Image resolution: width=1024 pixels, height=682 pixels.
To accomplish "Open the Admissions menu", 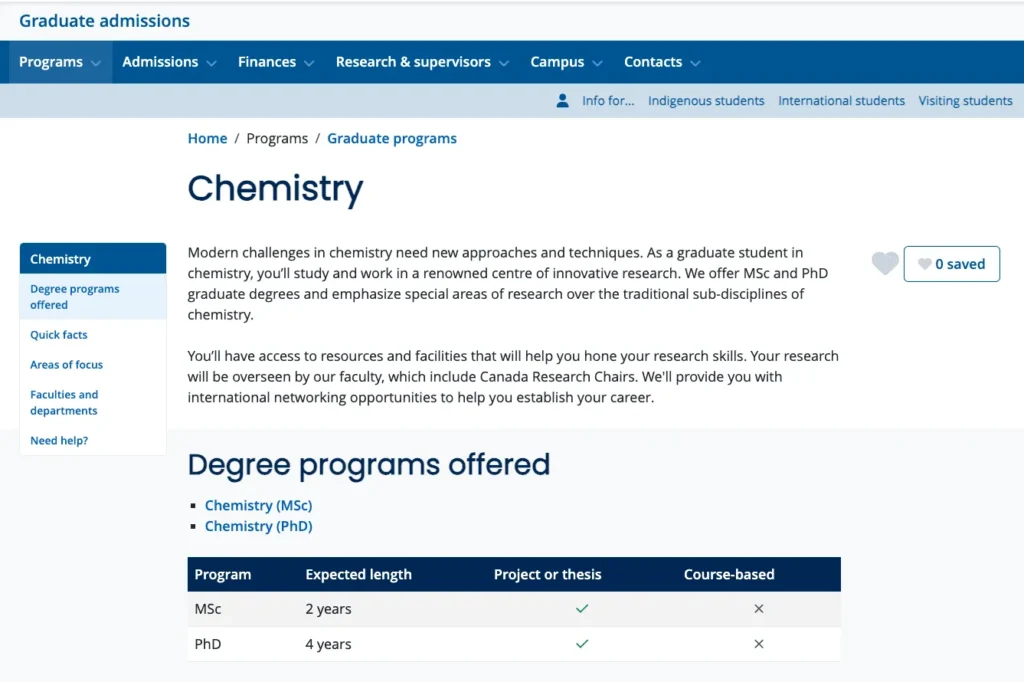I will (x=160, y=61).
